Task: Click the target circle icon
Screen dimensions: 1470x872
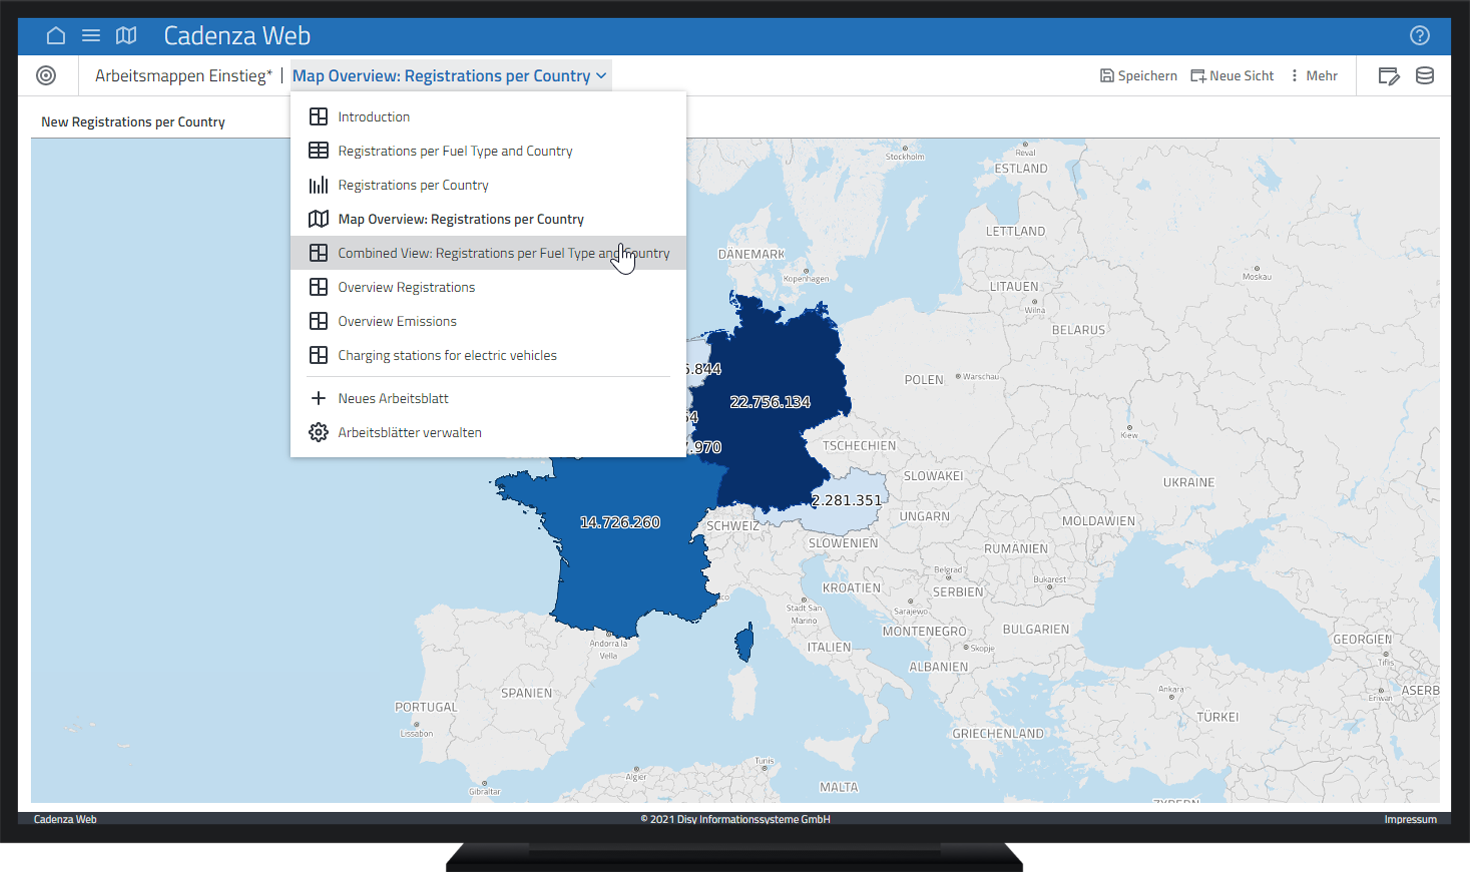Action: pos(46,76)
